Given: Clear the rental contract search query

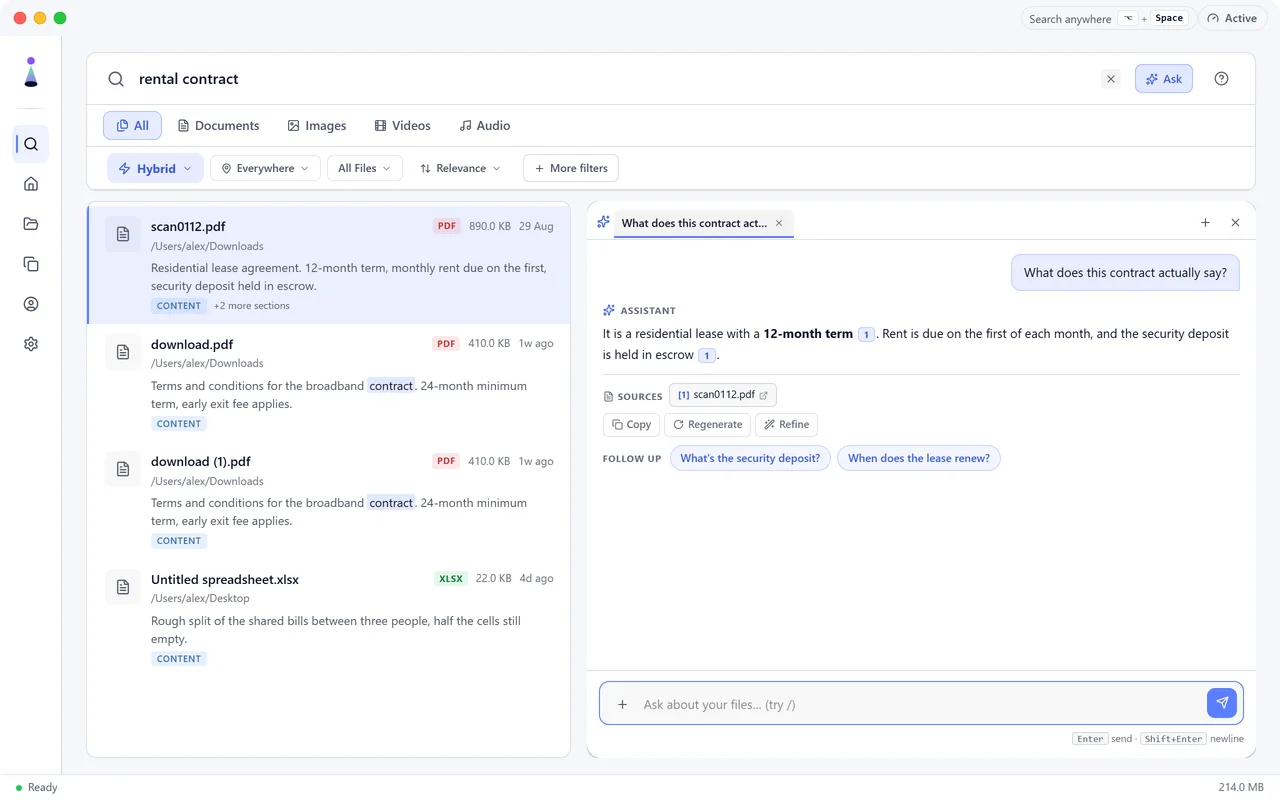Looking at the screenshot, I should [1111, 79].
